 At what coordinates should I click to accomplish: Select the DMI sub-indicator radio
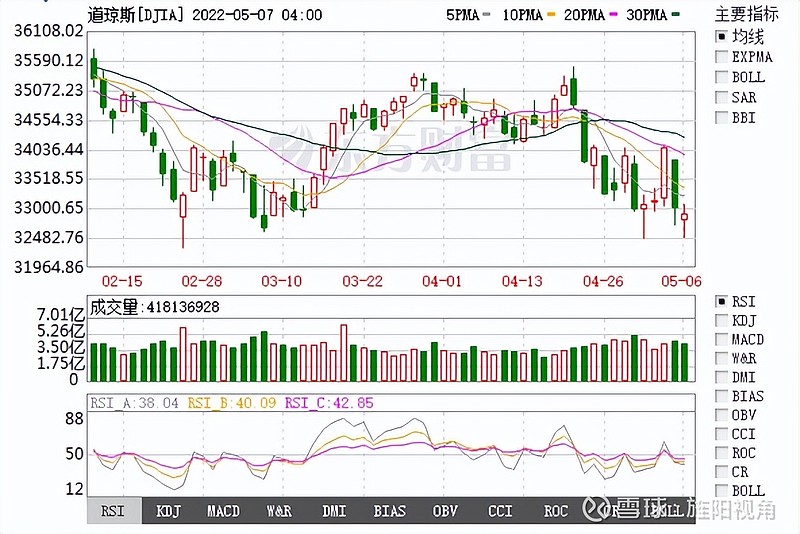pyautogui.click(x=721, y=377)
